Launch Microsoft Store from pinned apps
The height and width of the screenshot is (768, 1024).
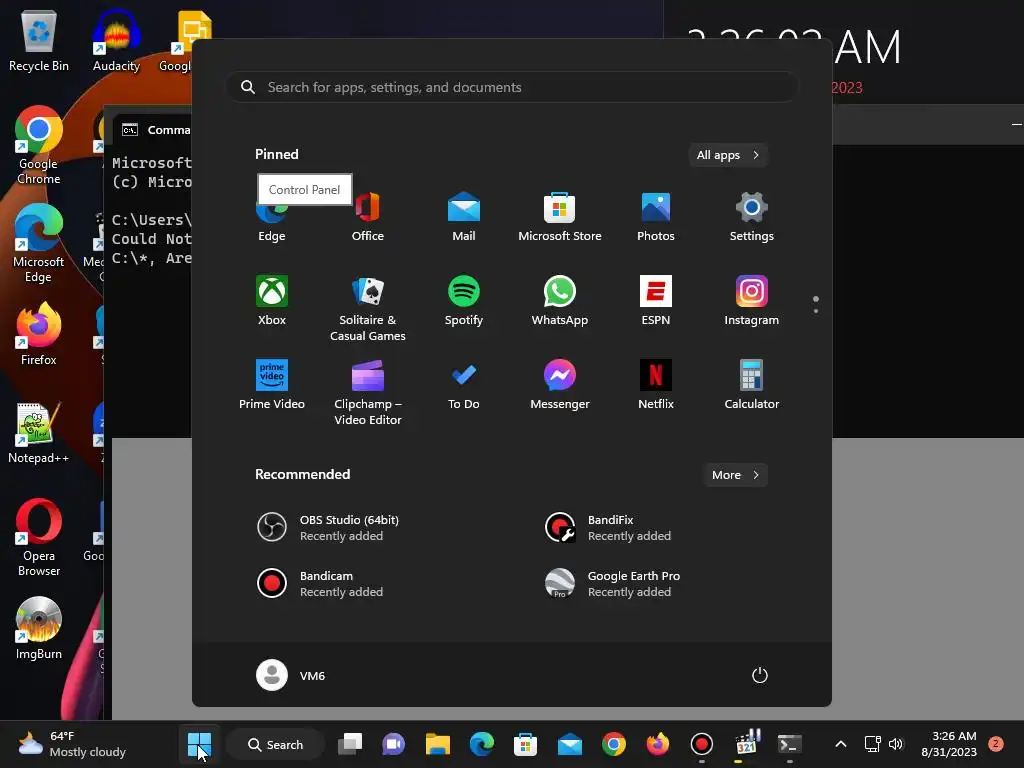tap(560, 217)
